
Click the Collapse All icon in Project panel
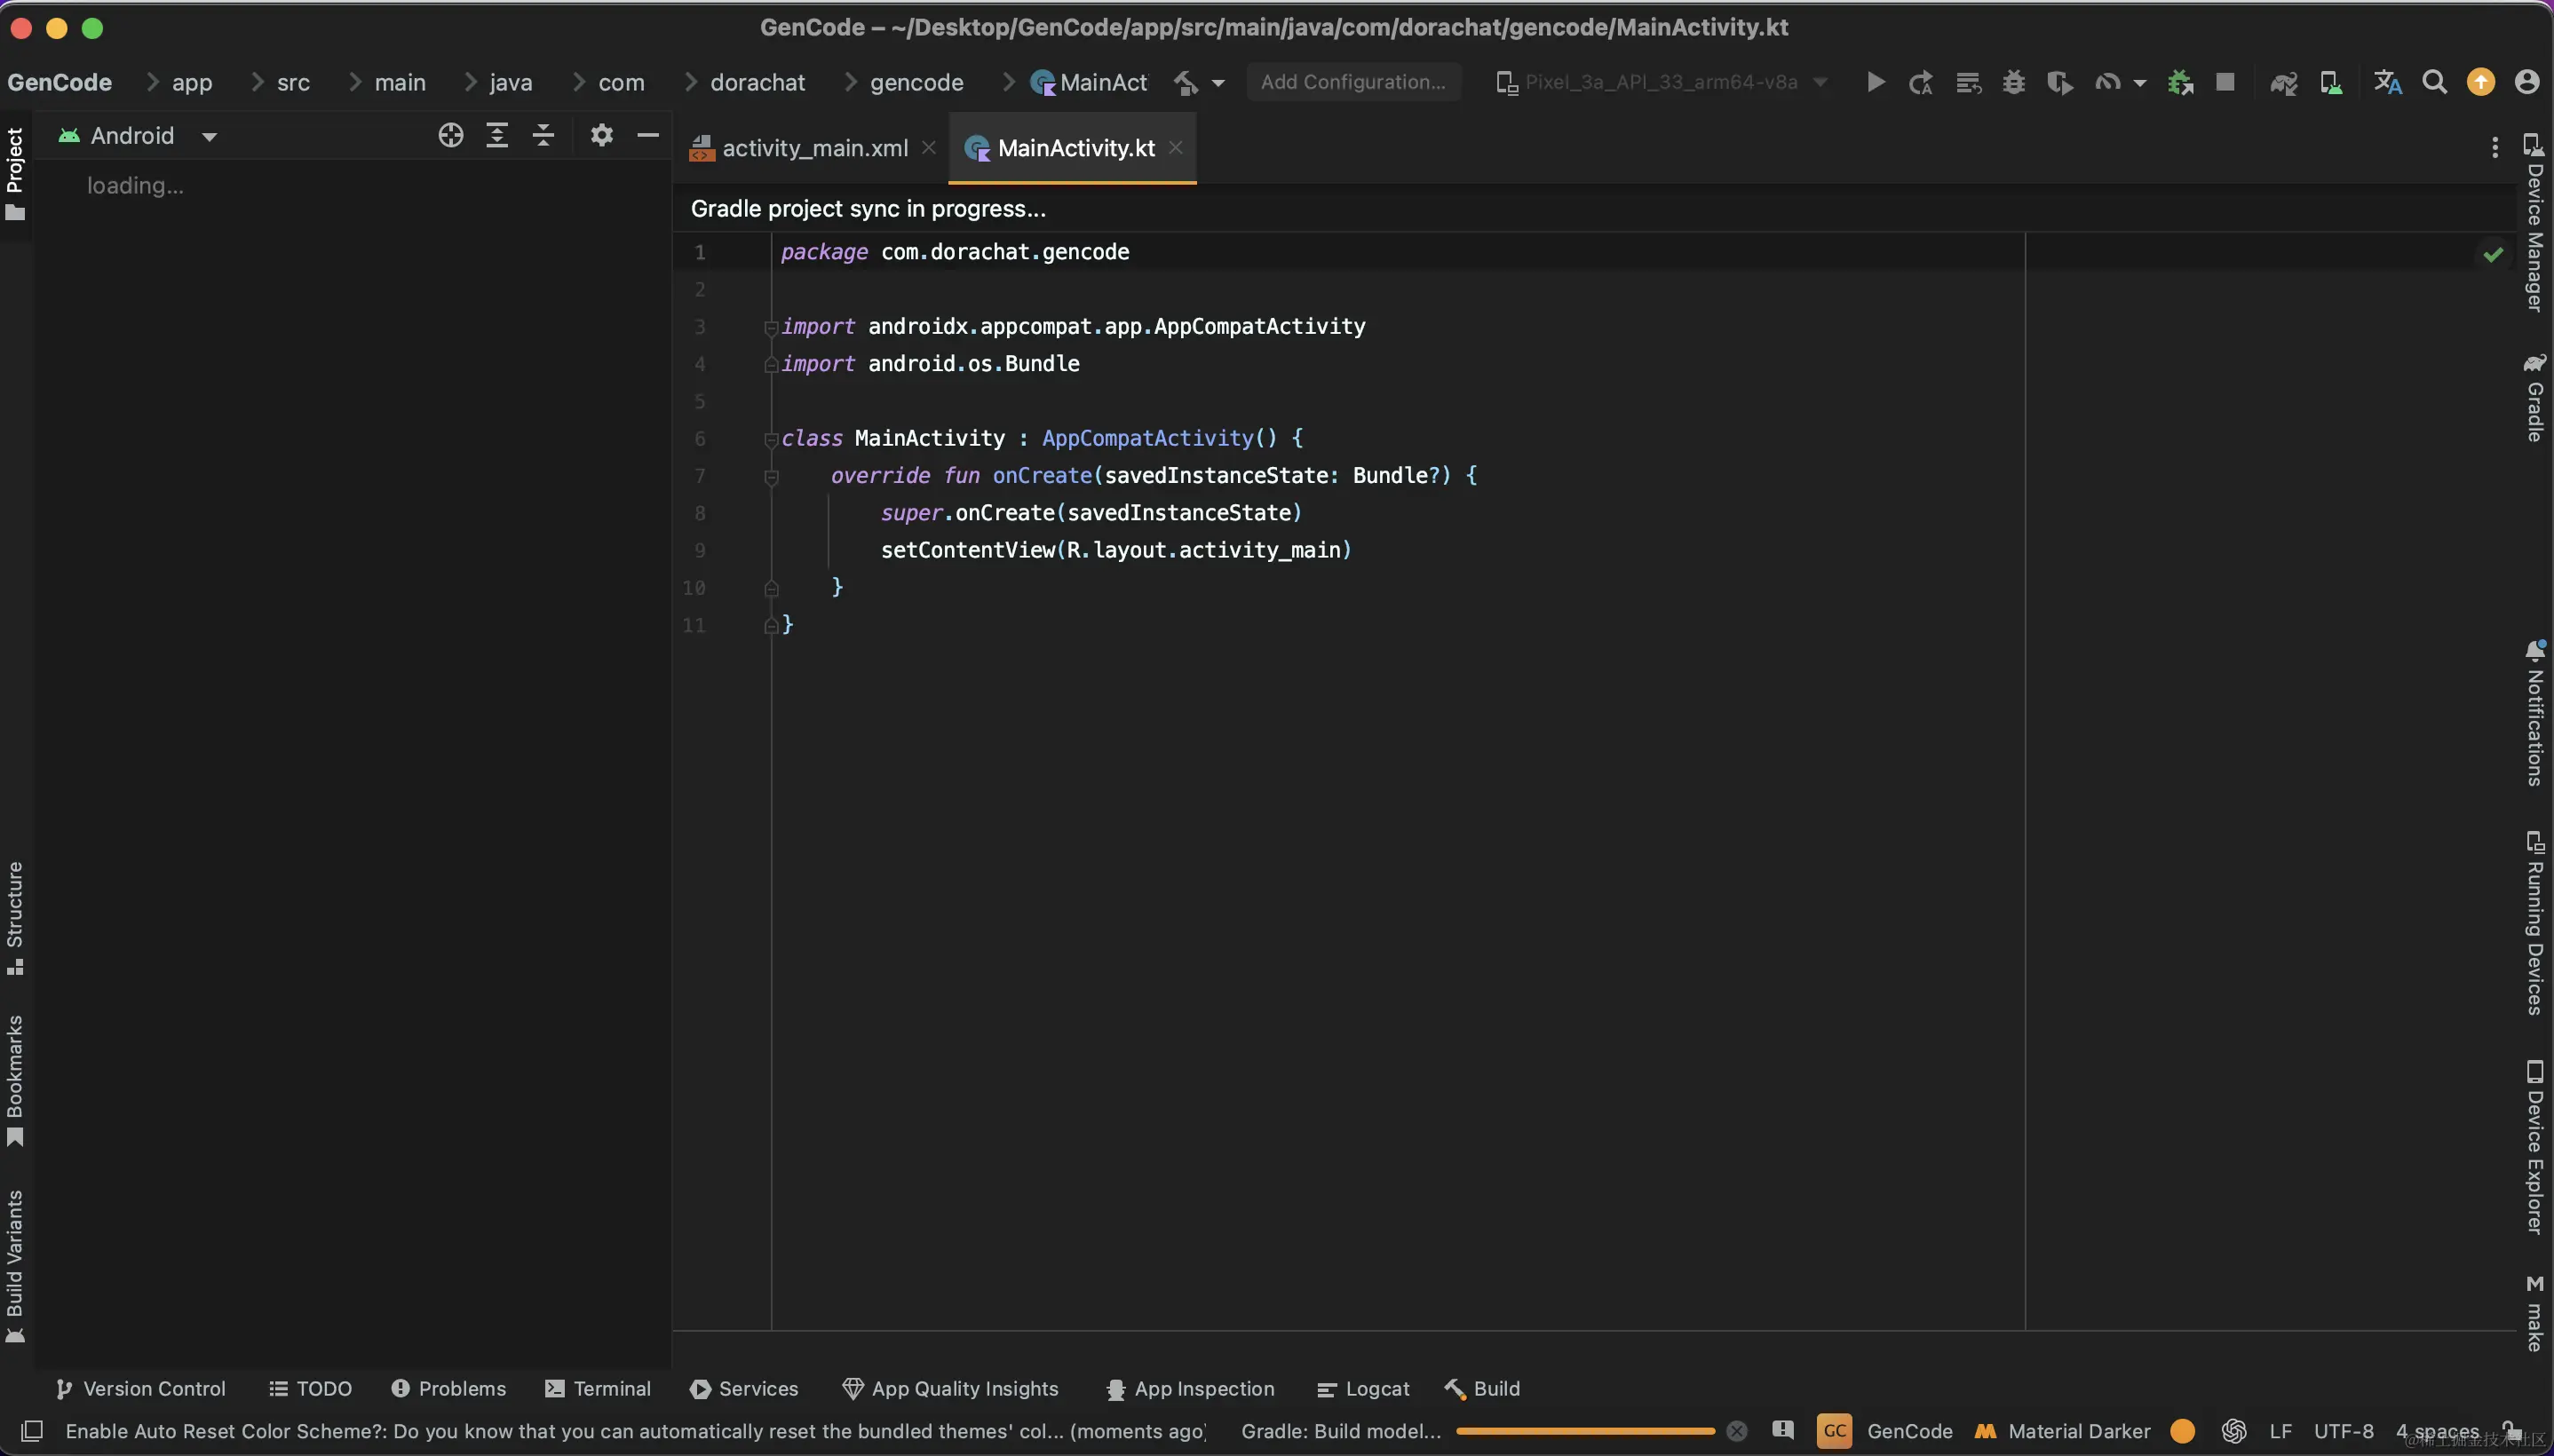[543, 135]
